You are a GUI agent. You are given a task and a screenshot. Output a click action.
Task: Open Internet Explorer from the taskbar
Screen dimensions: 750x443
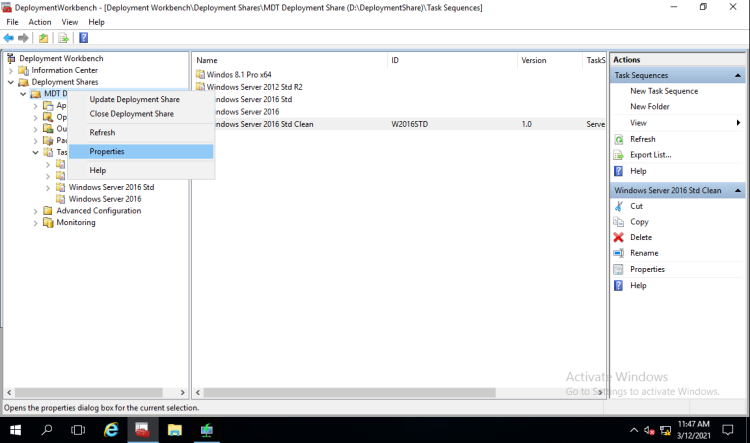111,430
